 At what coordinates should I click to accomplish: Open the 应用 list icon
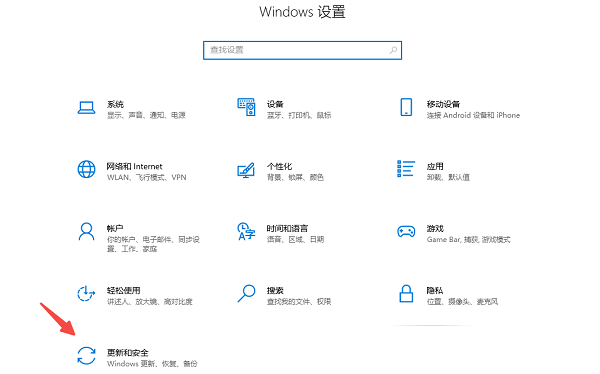point(406,169)
